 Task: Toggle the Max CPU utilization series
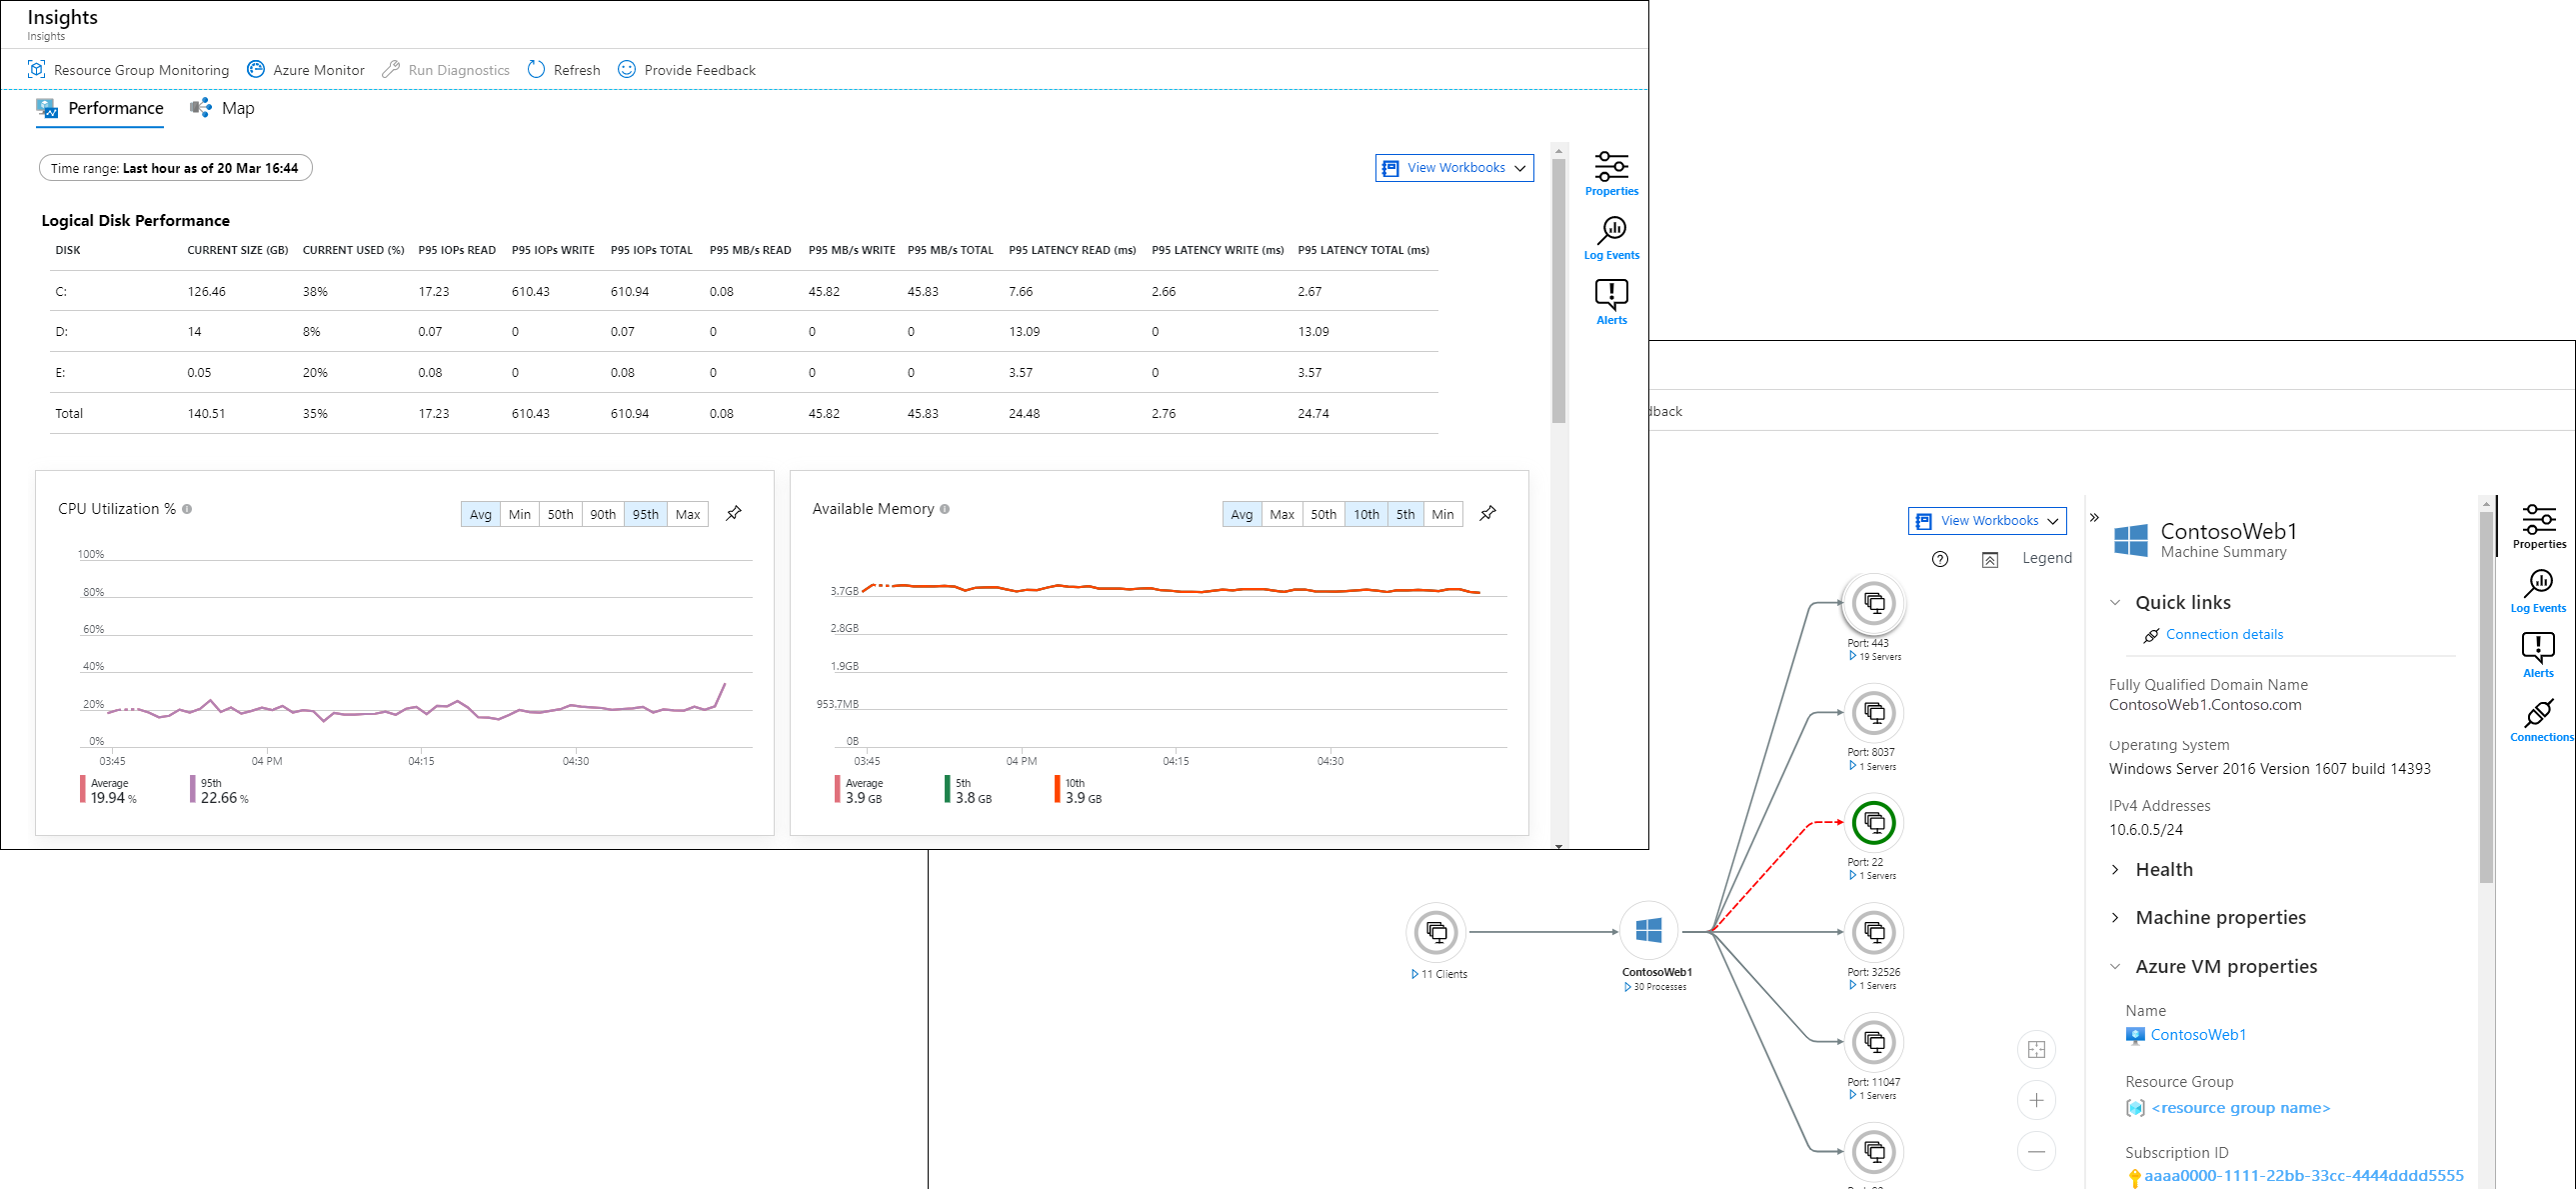tap(688, 514)
